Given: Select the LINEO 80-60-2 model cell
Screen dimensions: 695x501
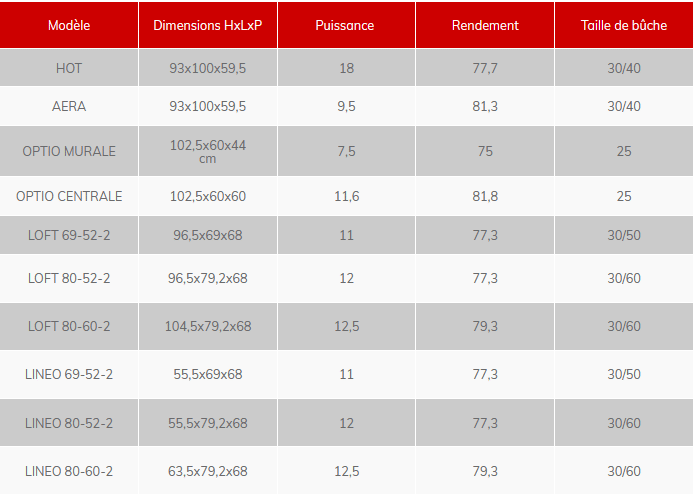Looking at the screenshot, I should point(69,471).
